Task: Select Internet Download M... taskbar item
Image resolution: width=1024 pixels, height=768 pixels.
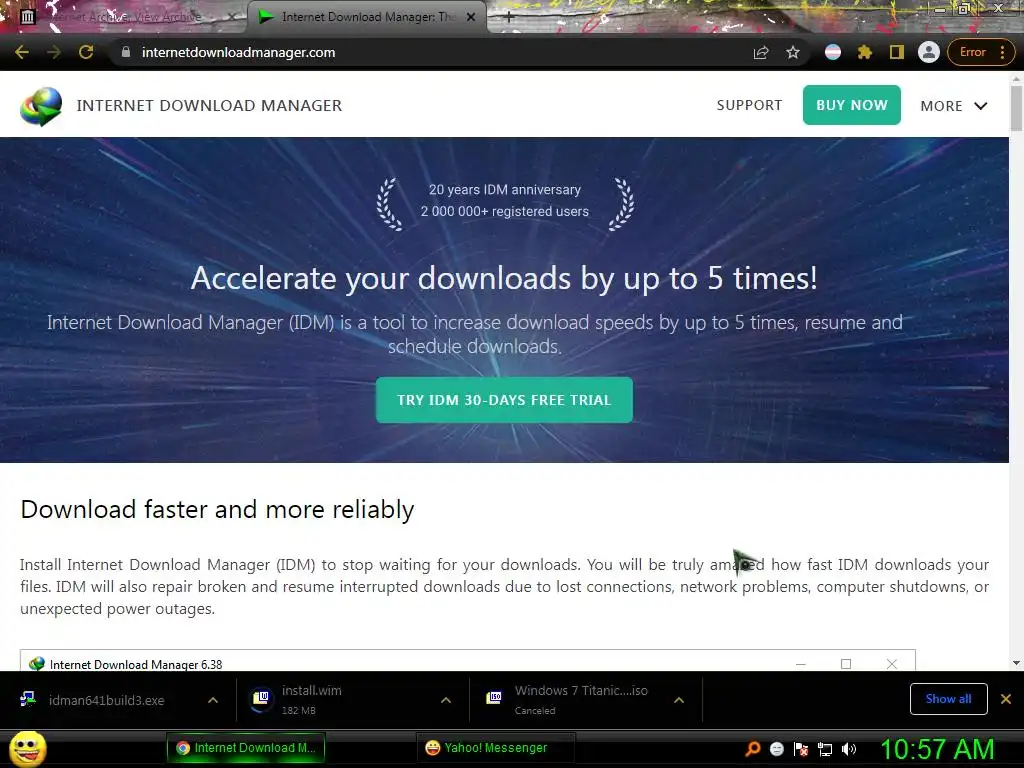Action: tap(246, 748)
